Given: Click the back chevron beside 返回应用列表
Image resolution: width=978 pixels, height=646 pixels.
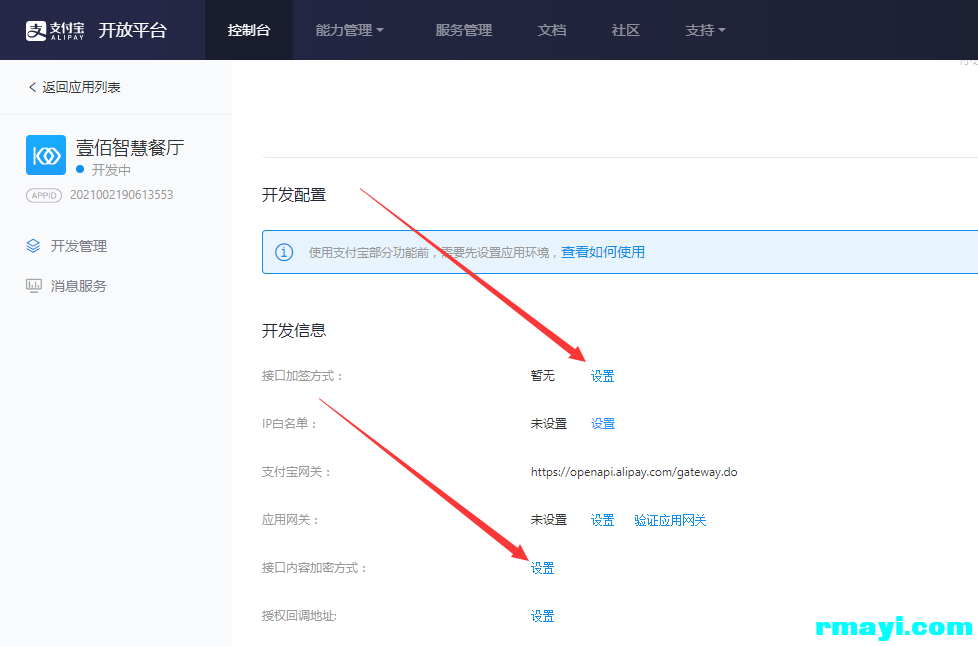Looking at the screenshot, I should (x=32, y=87).
